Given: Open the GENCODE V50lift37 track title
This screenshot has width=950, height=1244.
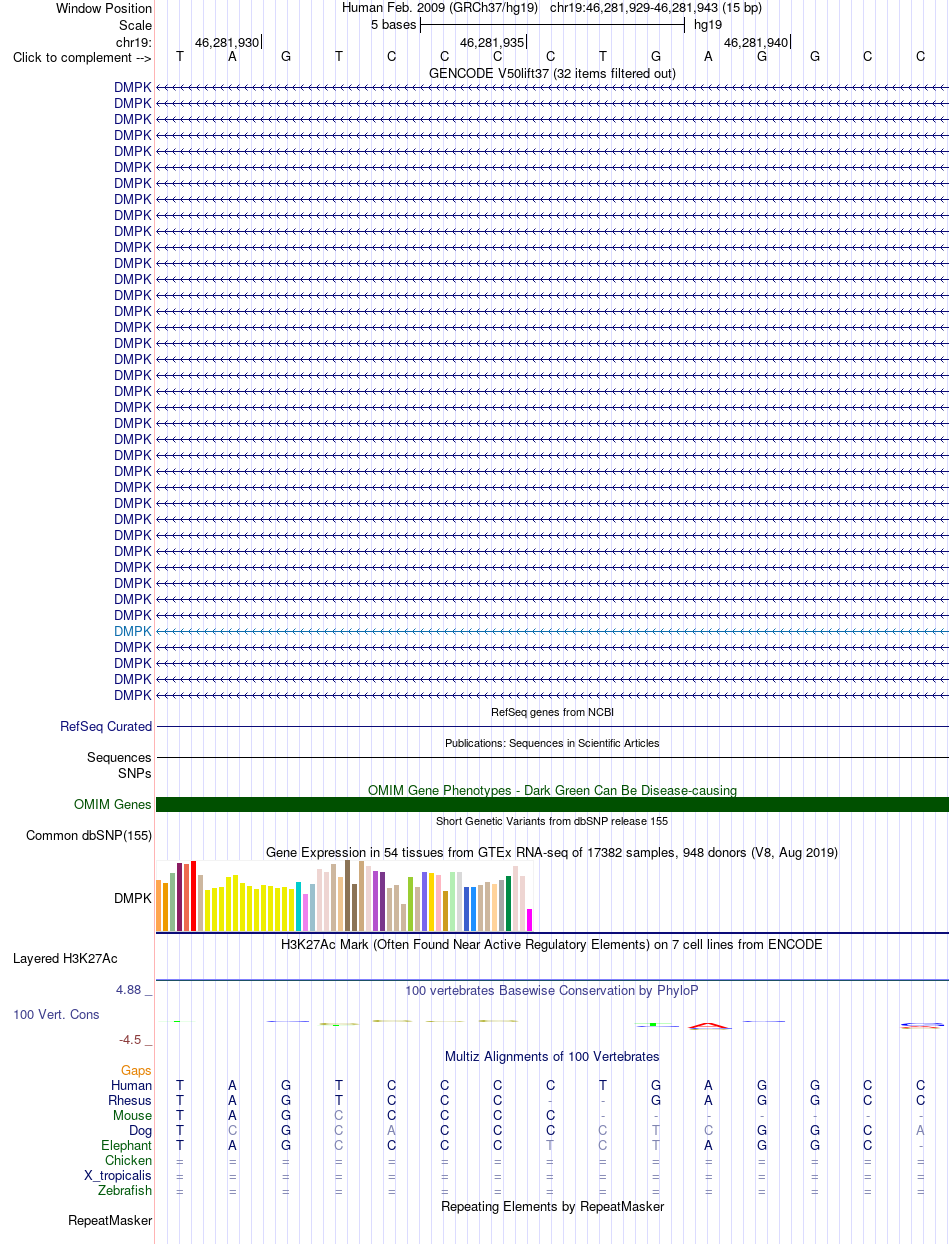Looking at the screenshot, I should pos(552,74).
